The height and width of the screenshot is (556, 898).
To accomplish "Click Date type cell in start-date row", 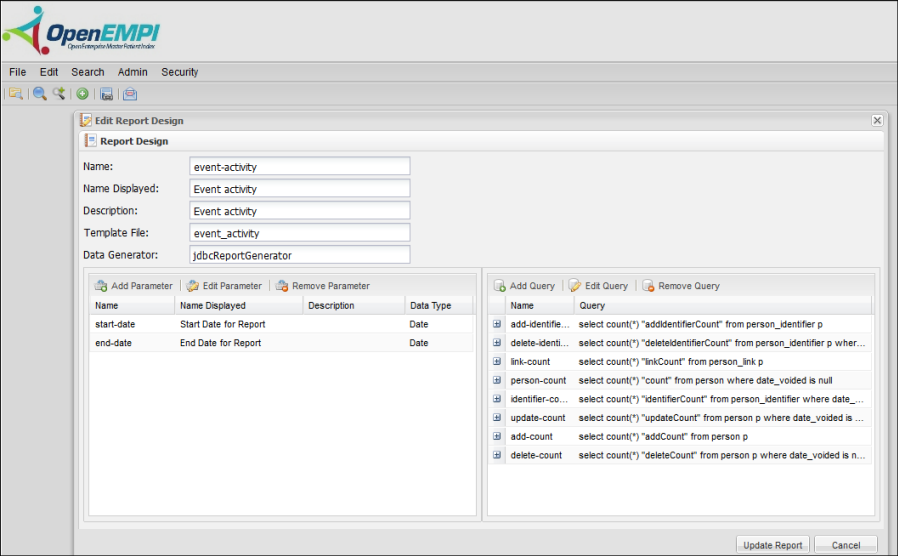I will point(419,324).
